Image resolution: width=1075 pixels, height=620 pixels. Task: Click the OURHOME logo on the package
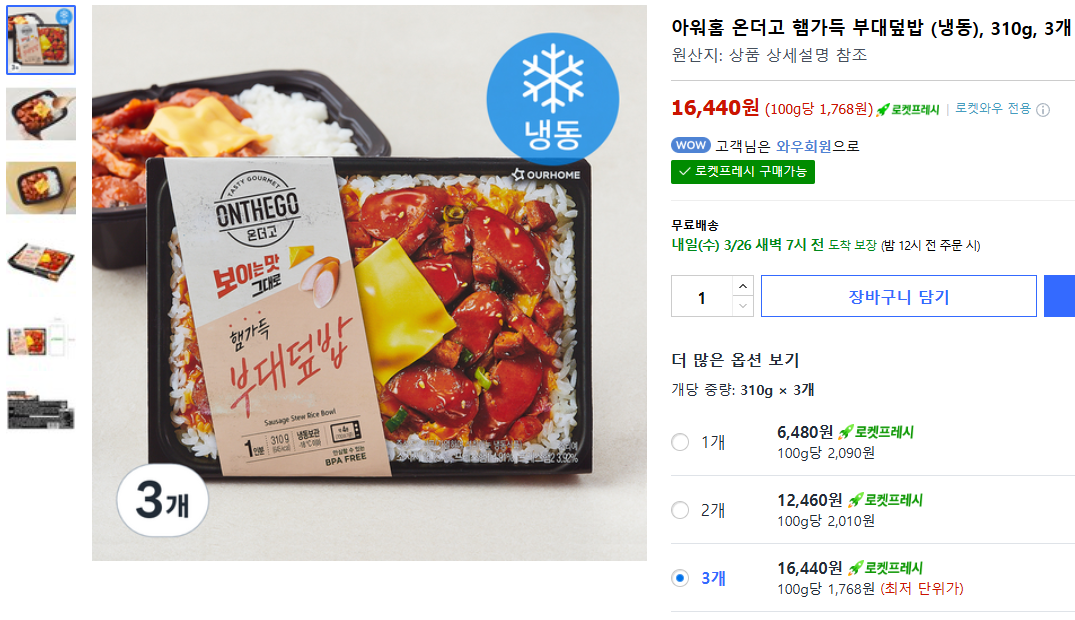pyautogui.click(x=546, y=174)
